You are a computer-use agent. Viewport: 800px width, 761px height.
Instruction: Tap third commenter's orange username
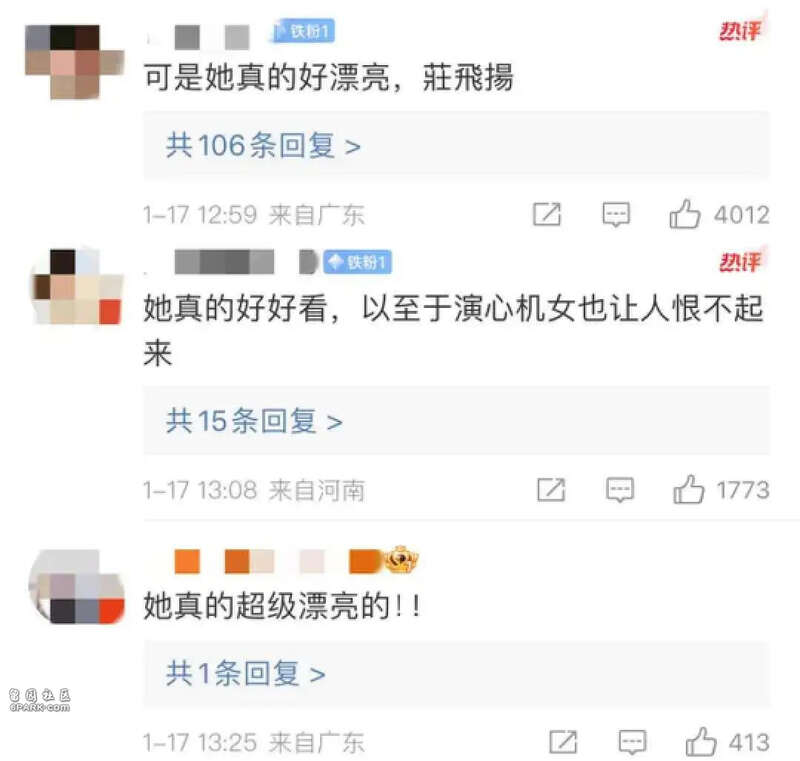(278, 561)
